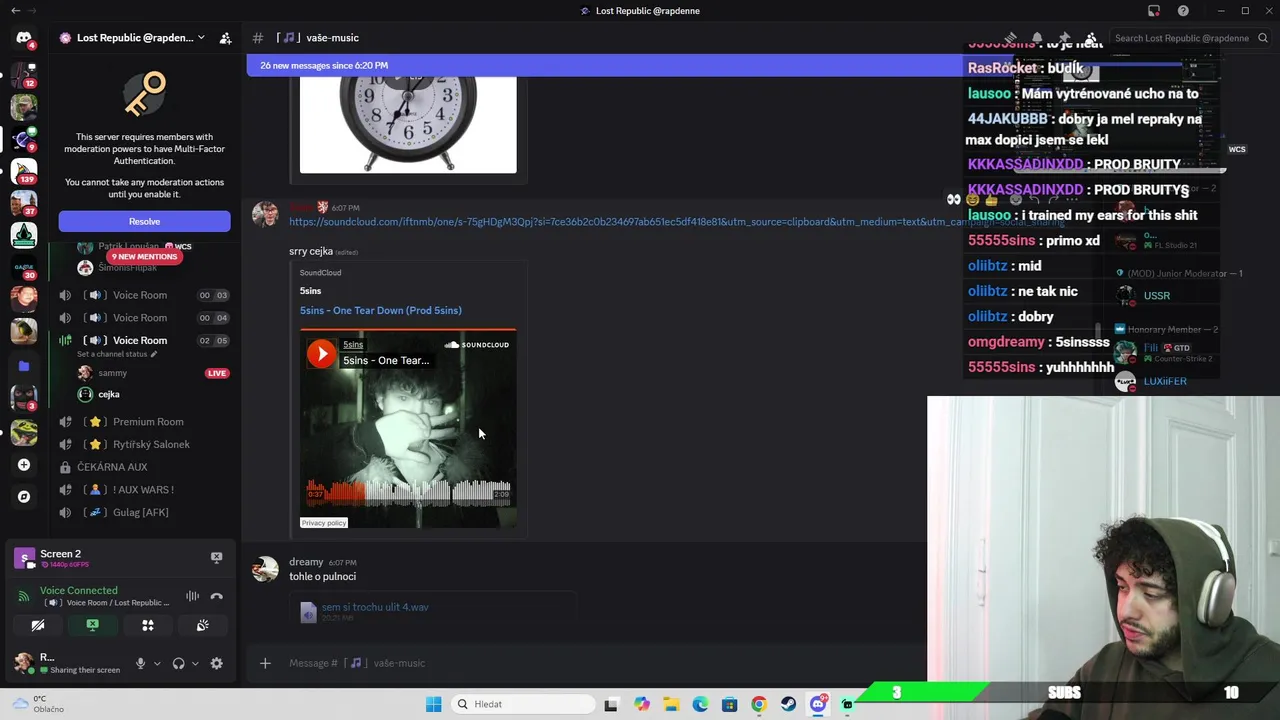The width and height of the screenshot is (1280, 720).
Task: Focus message input for vaše-music
Action: tap(600, 663)
